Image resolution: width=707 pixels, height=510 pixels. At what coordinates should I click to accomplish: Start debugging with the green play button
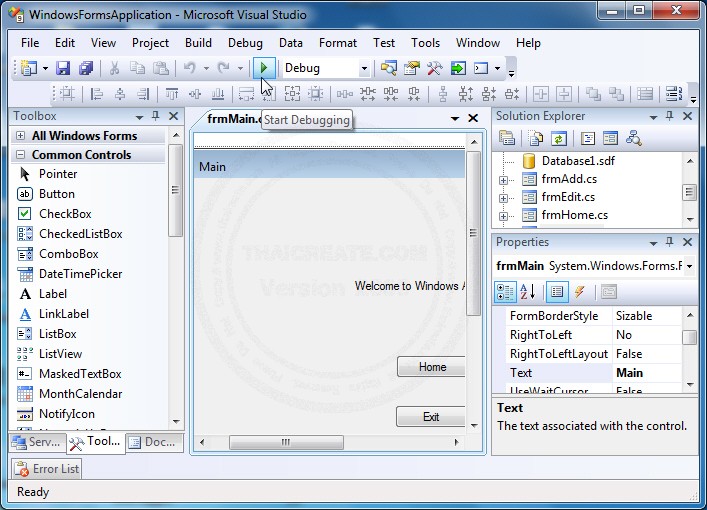264,68
